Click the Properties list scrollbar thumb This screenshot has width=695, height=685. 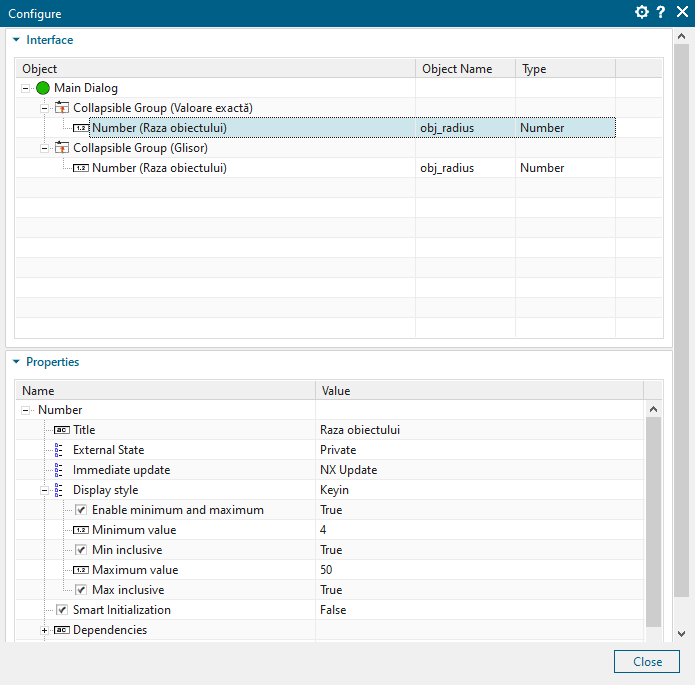pos(653,522)
